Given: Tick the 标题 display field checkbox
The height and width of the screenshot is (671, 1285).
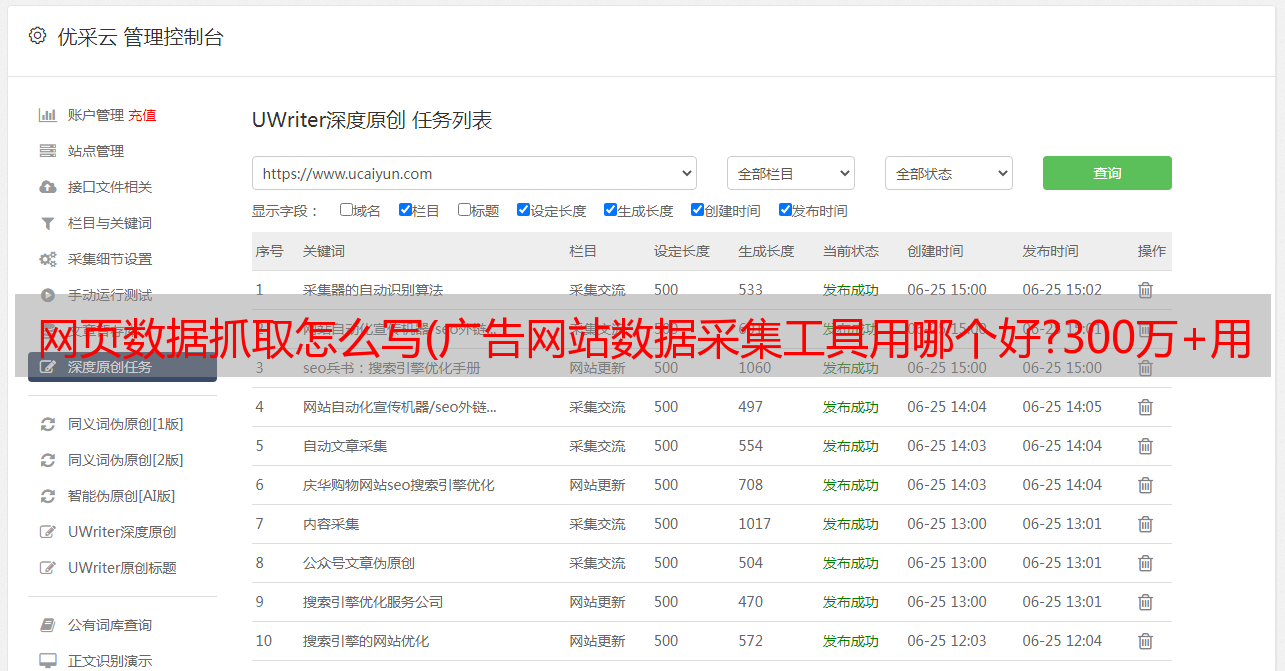Looking at the screenshot, I should pos(464,210).
